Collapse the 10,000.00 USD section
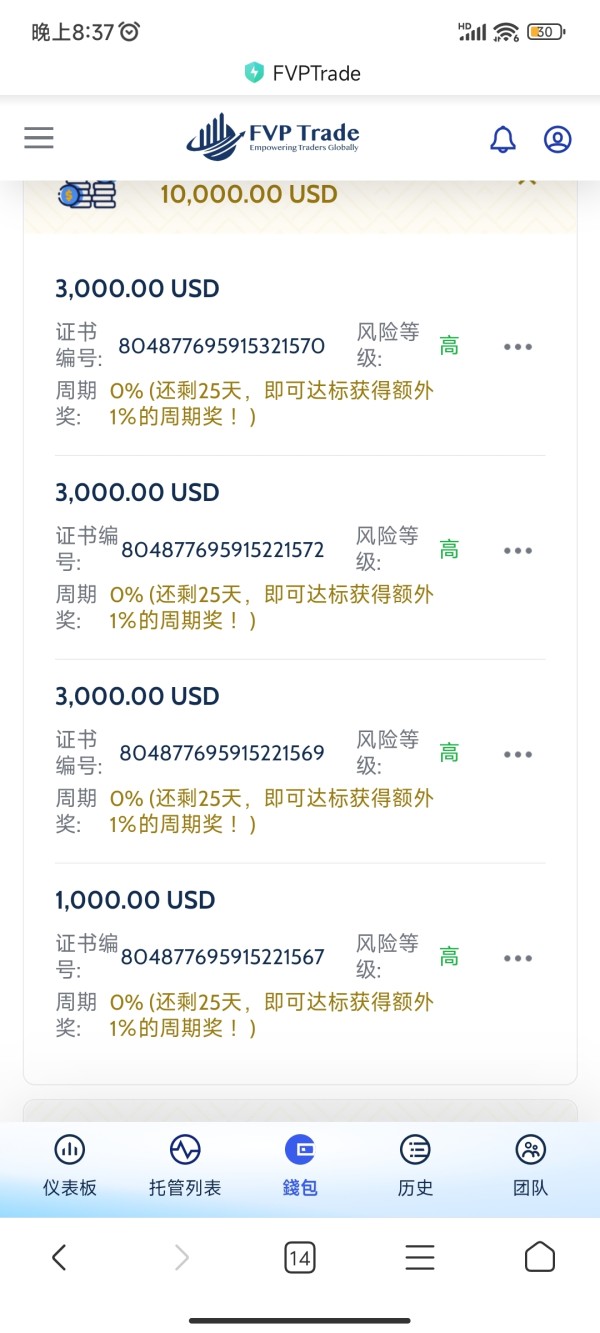Viewport: 600px width, 1333px height. coord(527,182)
